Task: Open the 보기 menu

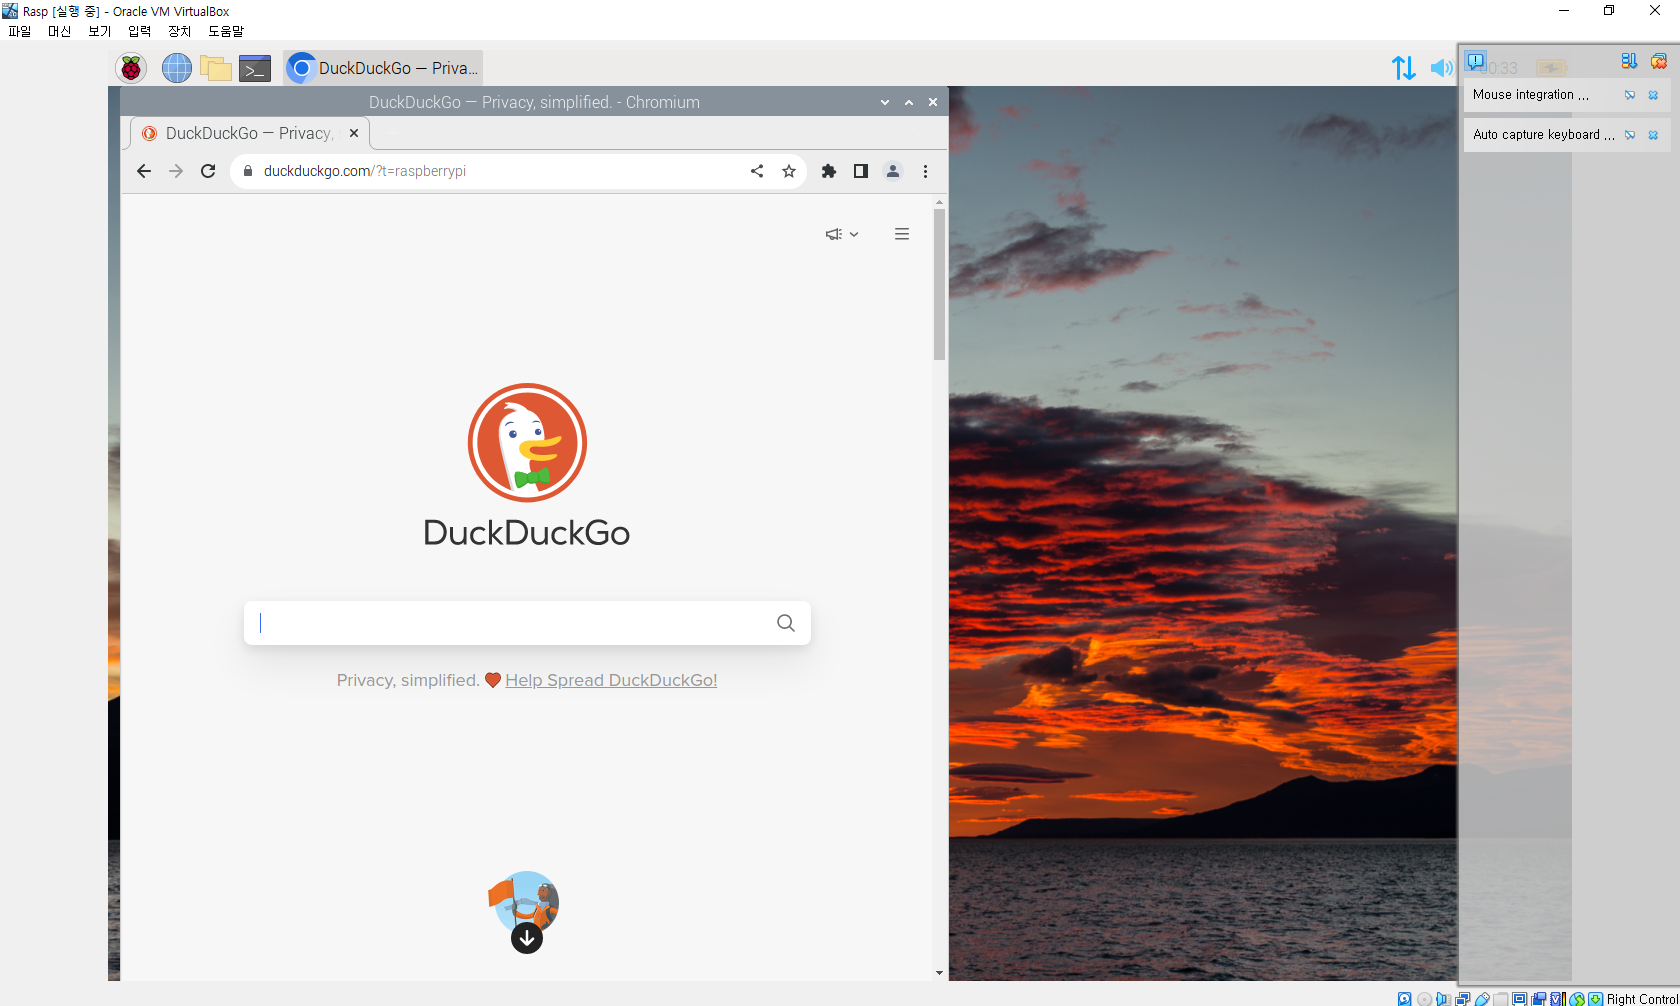Action: point(100,31)
